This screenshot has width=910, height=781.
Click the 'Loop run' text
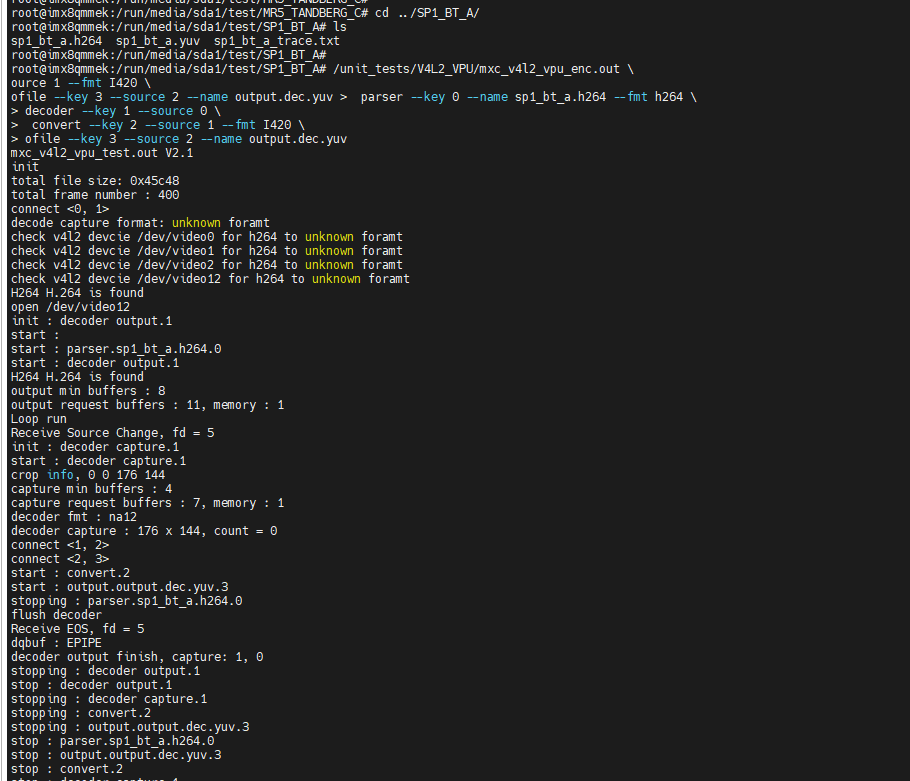tap(39, 419)
